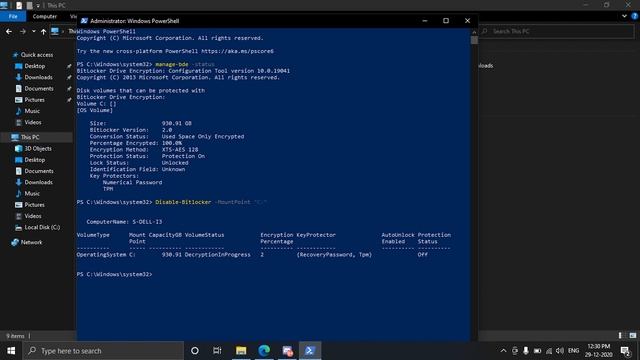Screen dimensions: 640x360
Task: Go forward in File Explorer
Action: coord(22,31)
